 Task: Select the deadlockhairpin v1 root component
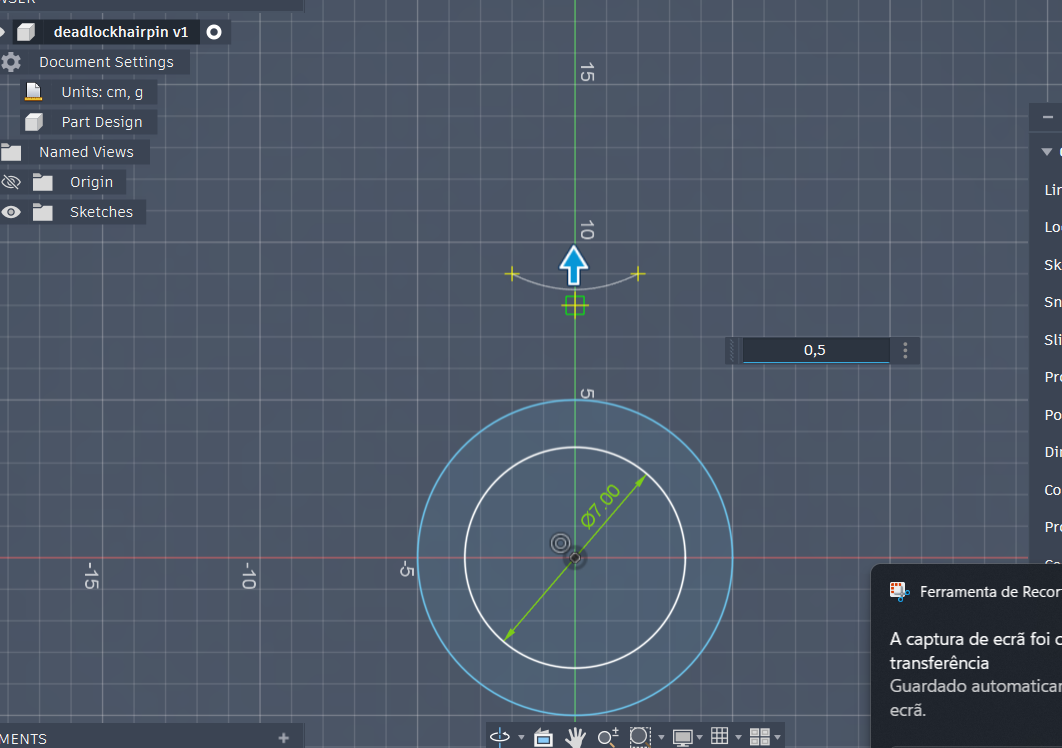pos(121,32)
